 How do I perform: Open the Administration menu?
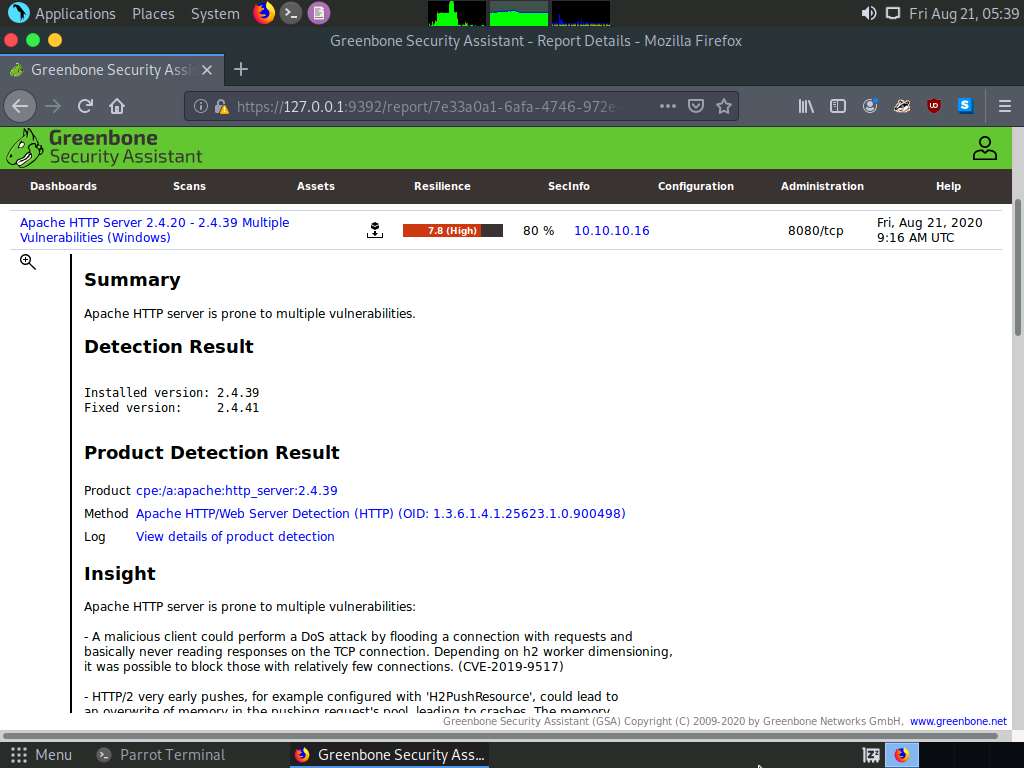tap(822, 186)
